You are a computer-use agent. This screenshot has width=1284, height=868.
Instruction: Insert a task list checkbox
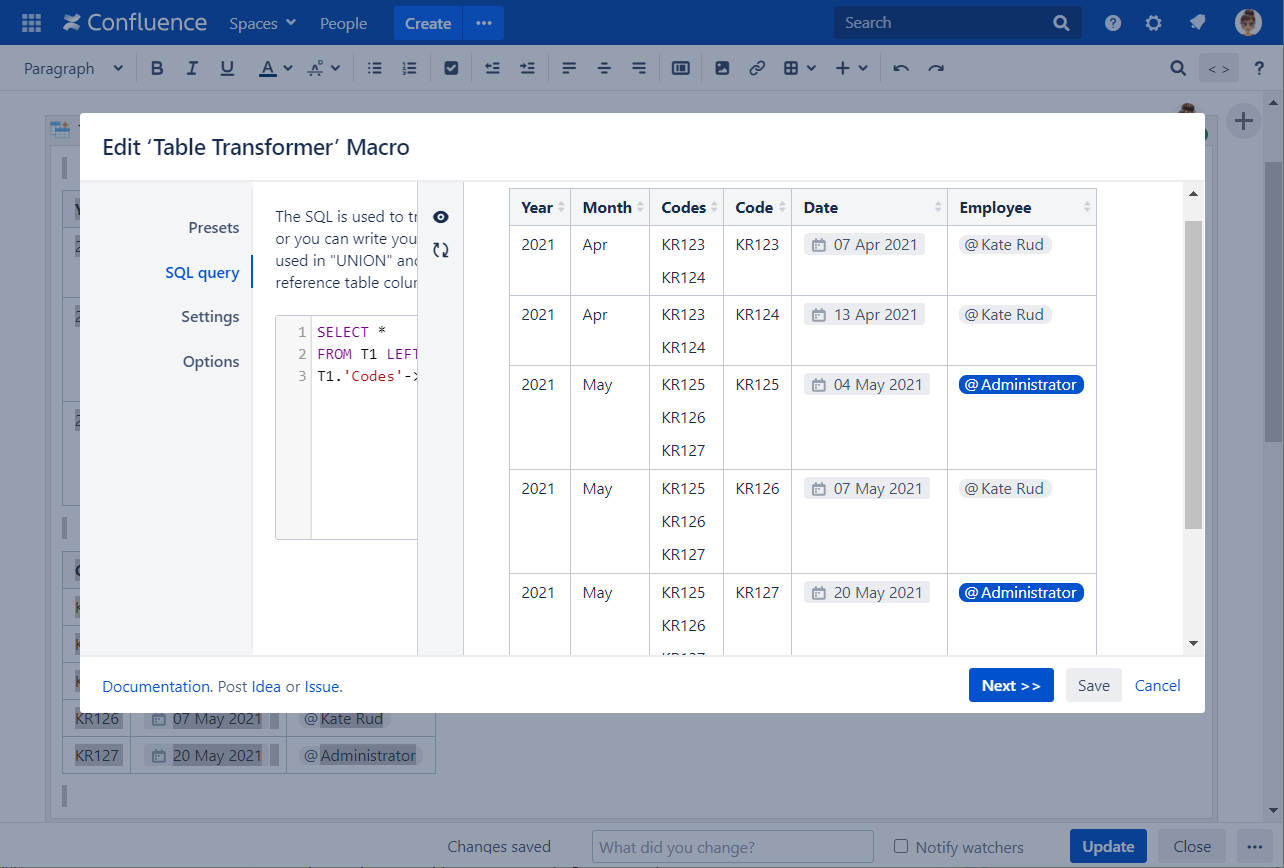[451, 68]
